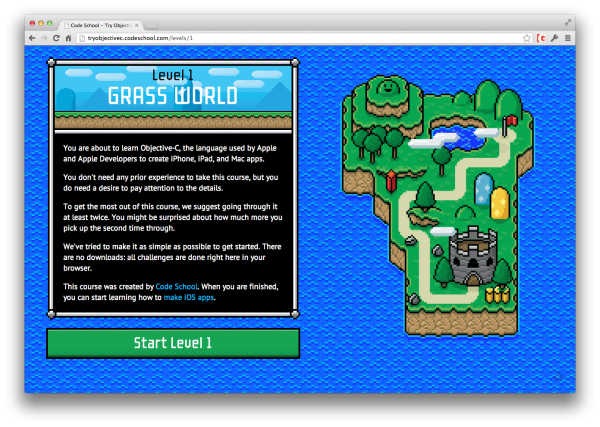Click the gold coins near the castle
Image resolution: width=600 pixels, height=427 pixels.
click(x=497, y=295)
